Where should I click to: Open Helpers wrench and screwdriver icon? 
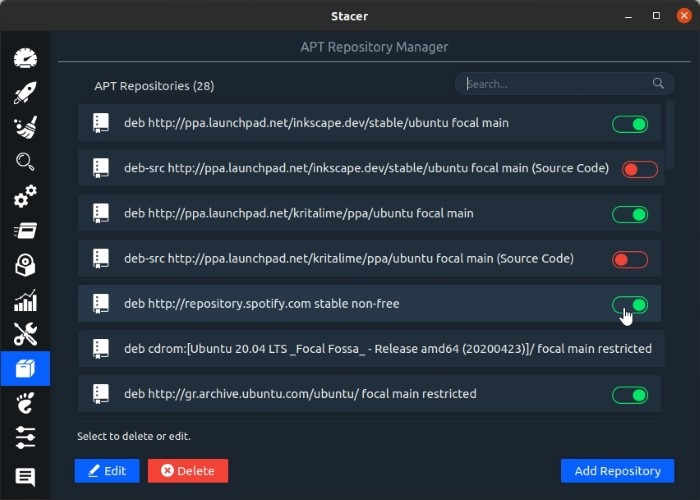pyautogui.click(x=25, y=334)
